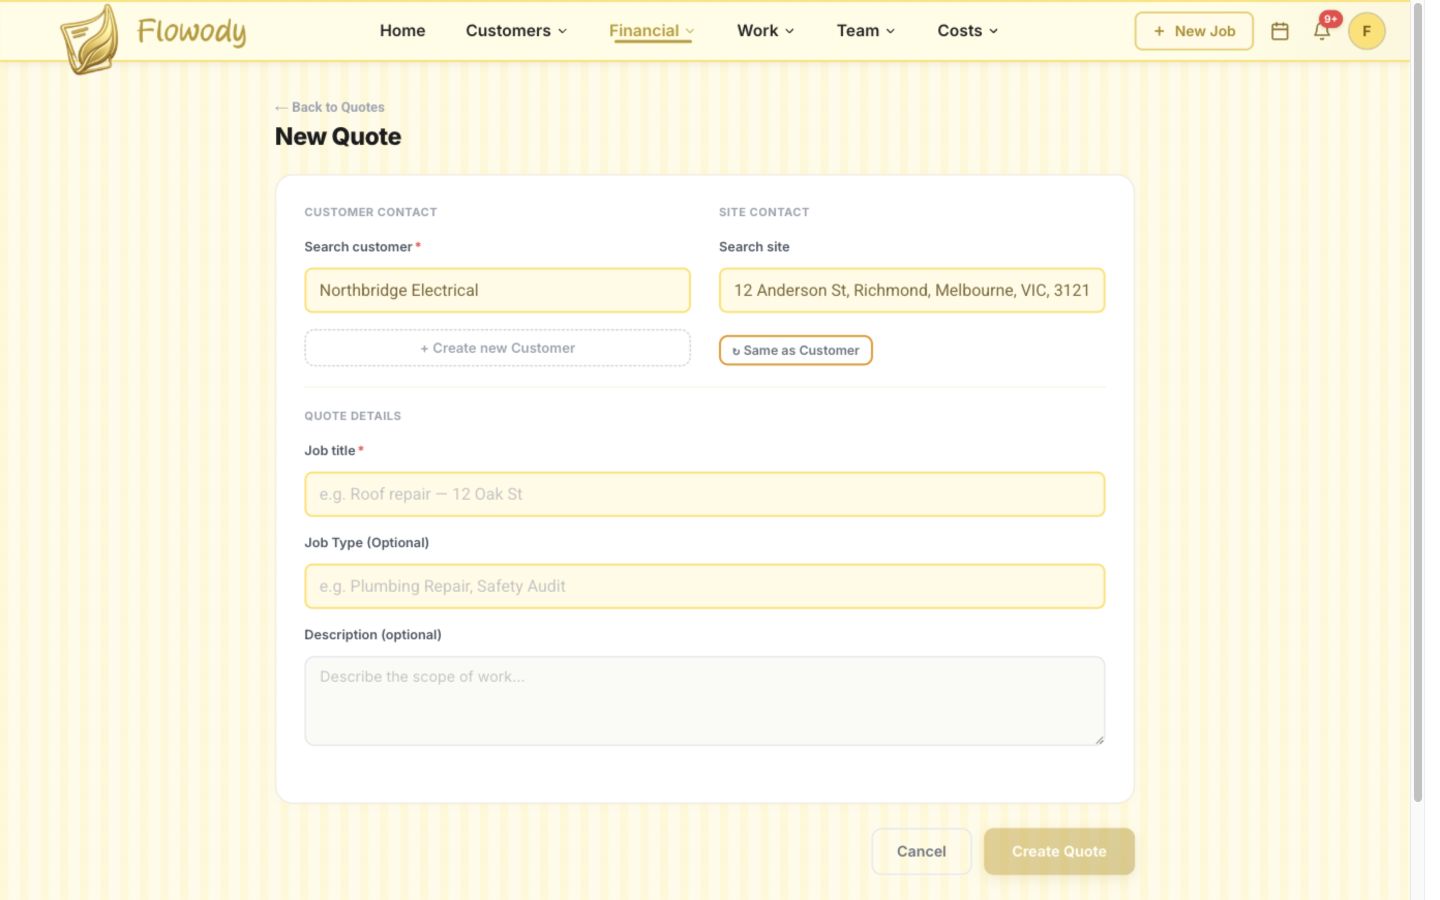Expand the Work dropdown menu
Image resolution: width=1440 pixels, height=900 pixels.
765,31
